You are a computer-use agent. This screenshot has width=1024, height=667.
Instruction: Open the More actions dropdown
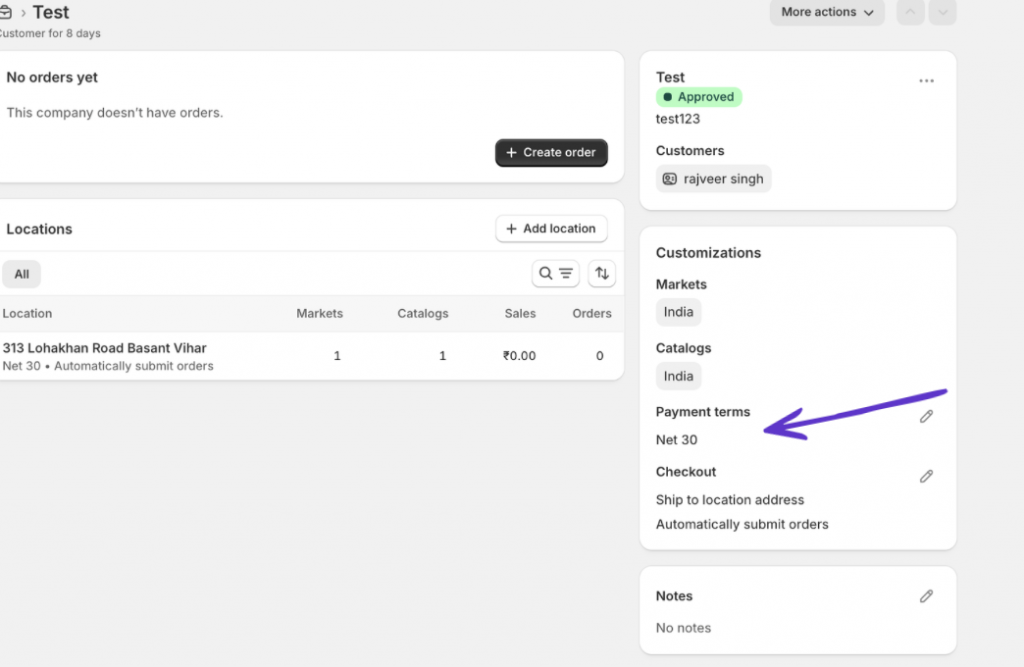pyautogui.click(x=826, y=12)
